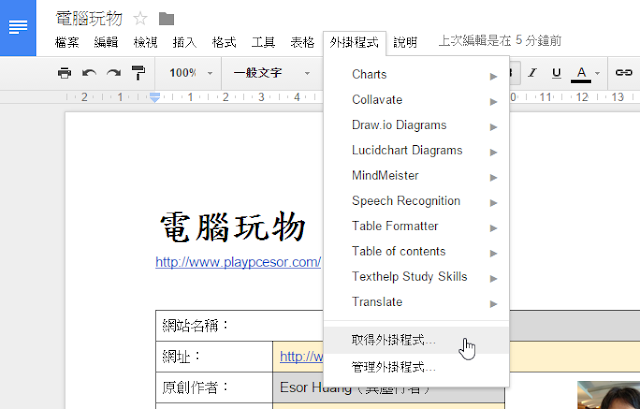Select Collavate add-on entry
This screenshot has width=640, height=409.
click(416, 100)
